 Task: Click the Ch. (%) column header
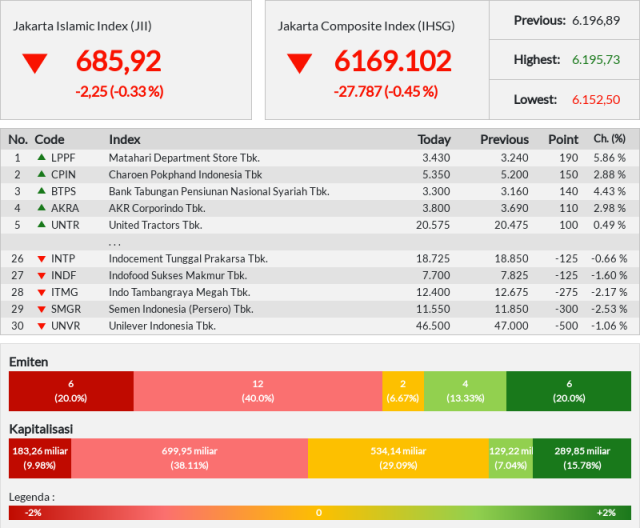pyautogui.click(x=609, y=139)
